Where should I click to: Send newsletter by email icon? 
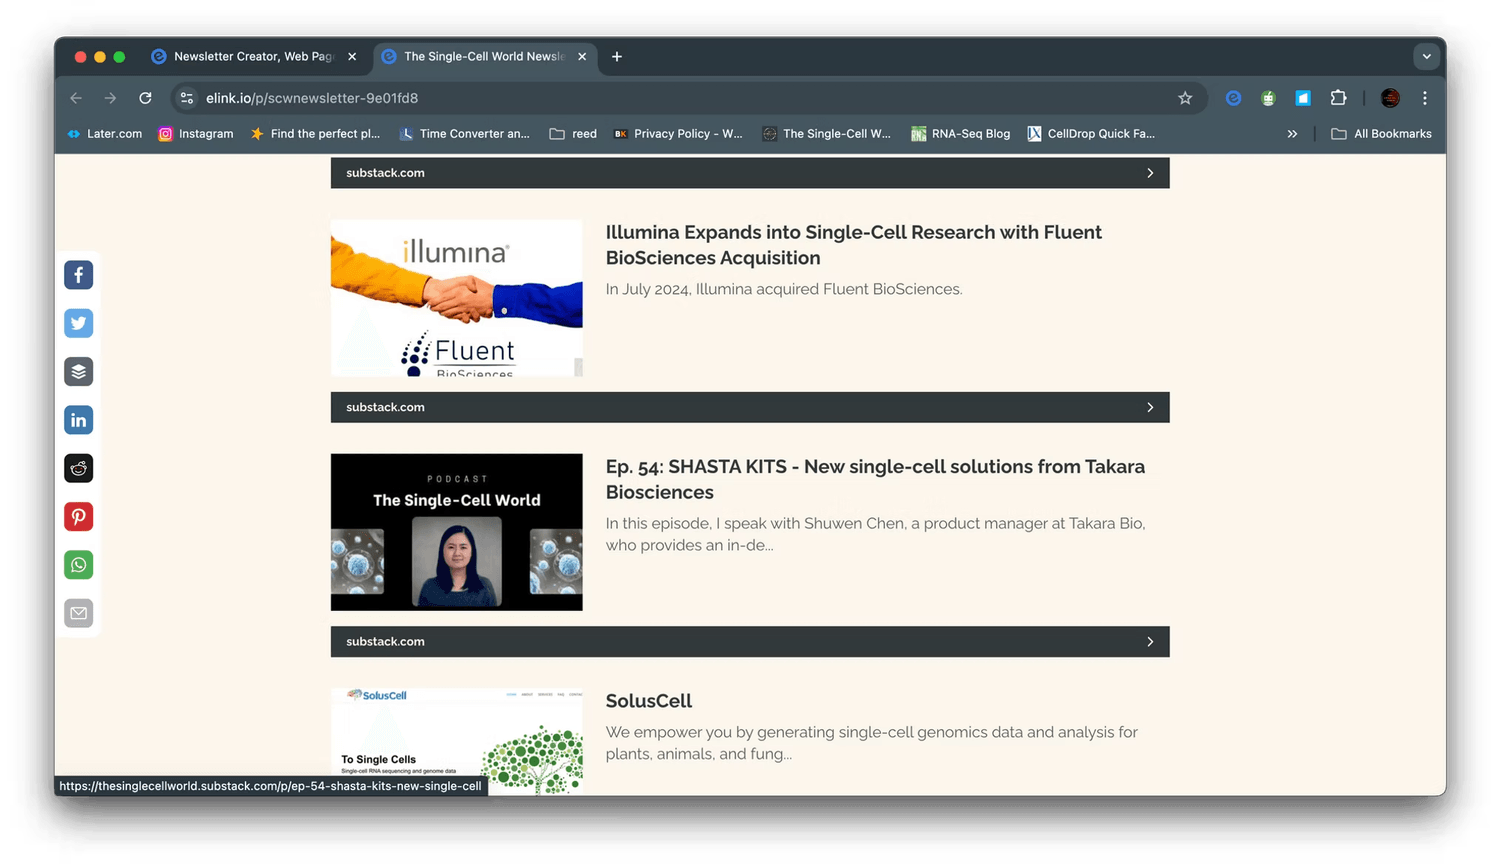78,613
